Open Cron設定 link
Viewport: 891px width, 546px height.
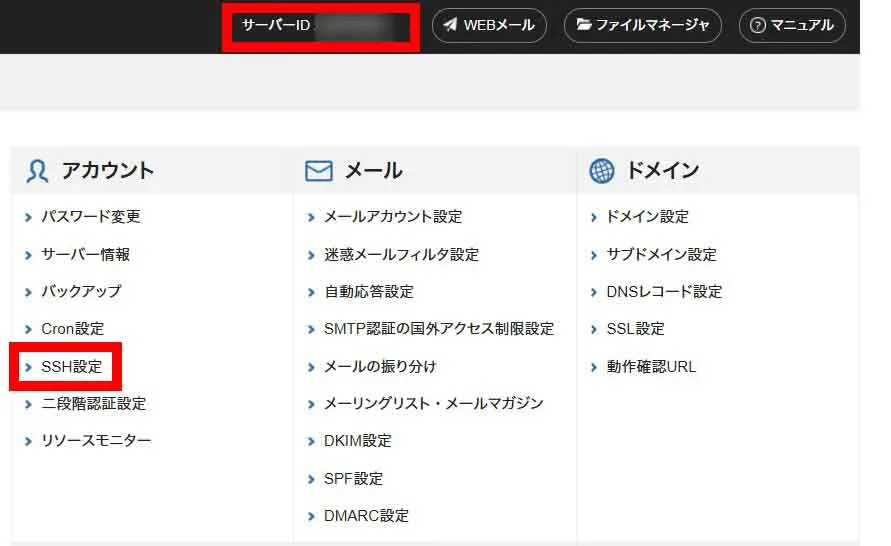pos(72,329)
